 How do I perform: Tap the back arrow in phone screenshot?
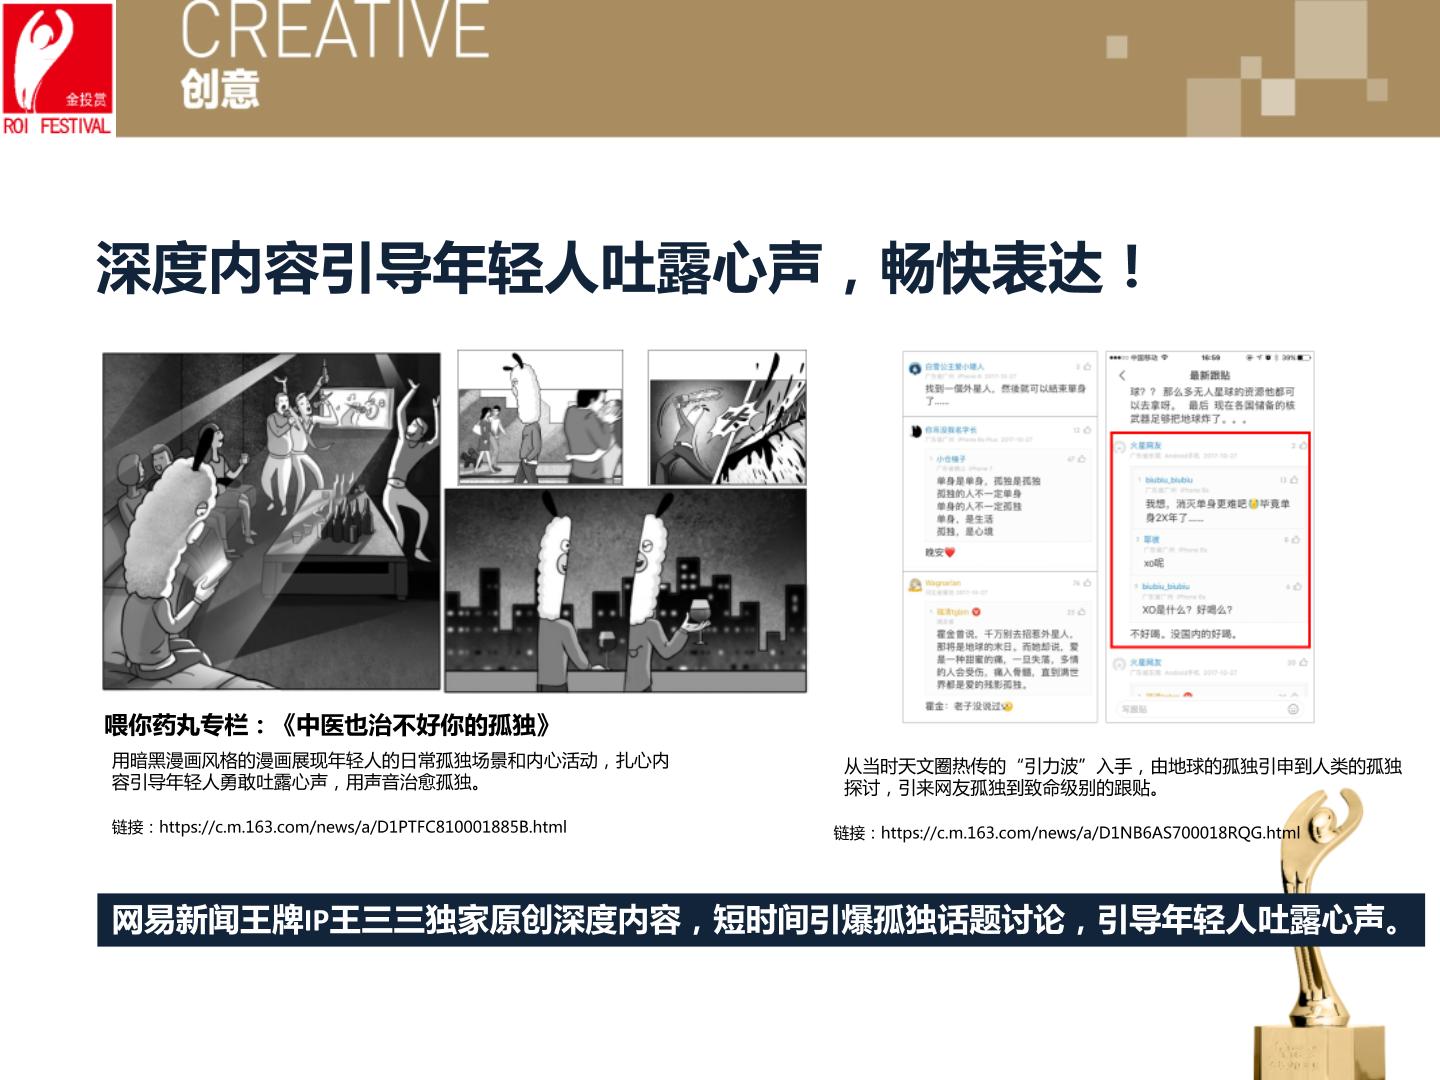pos(1122,376)
